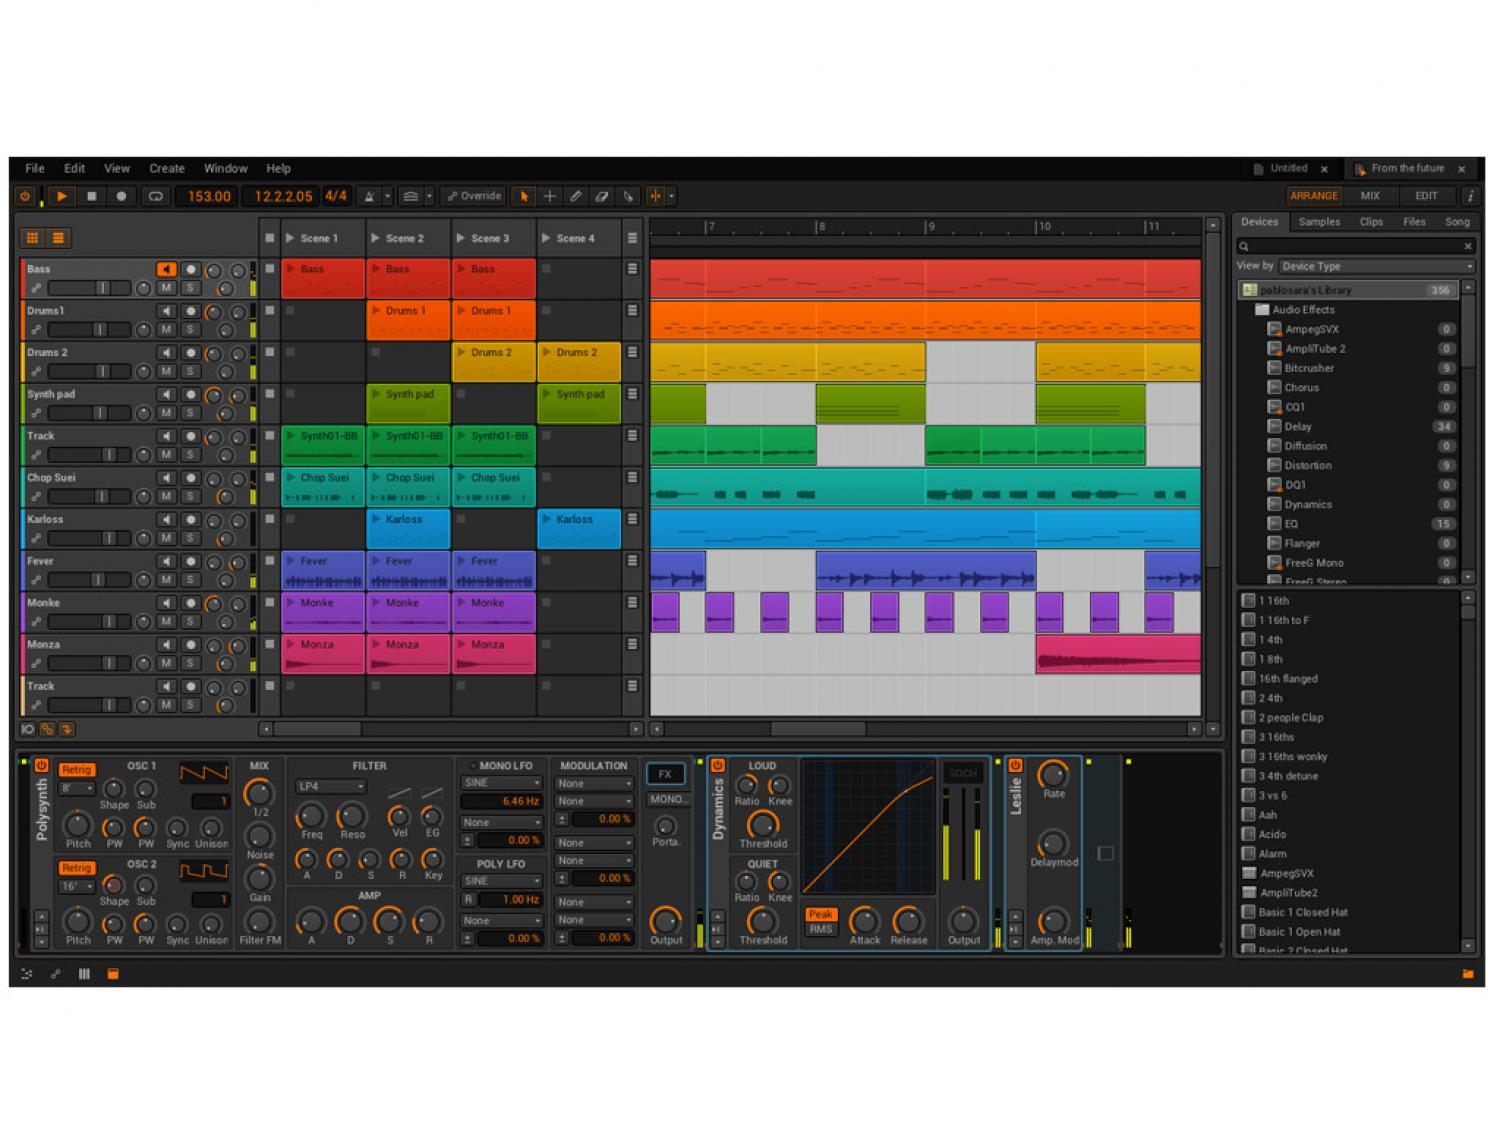Click the metronome icon

(369, 197)
